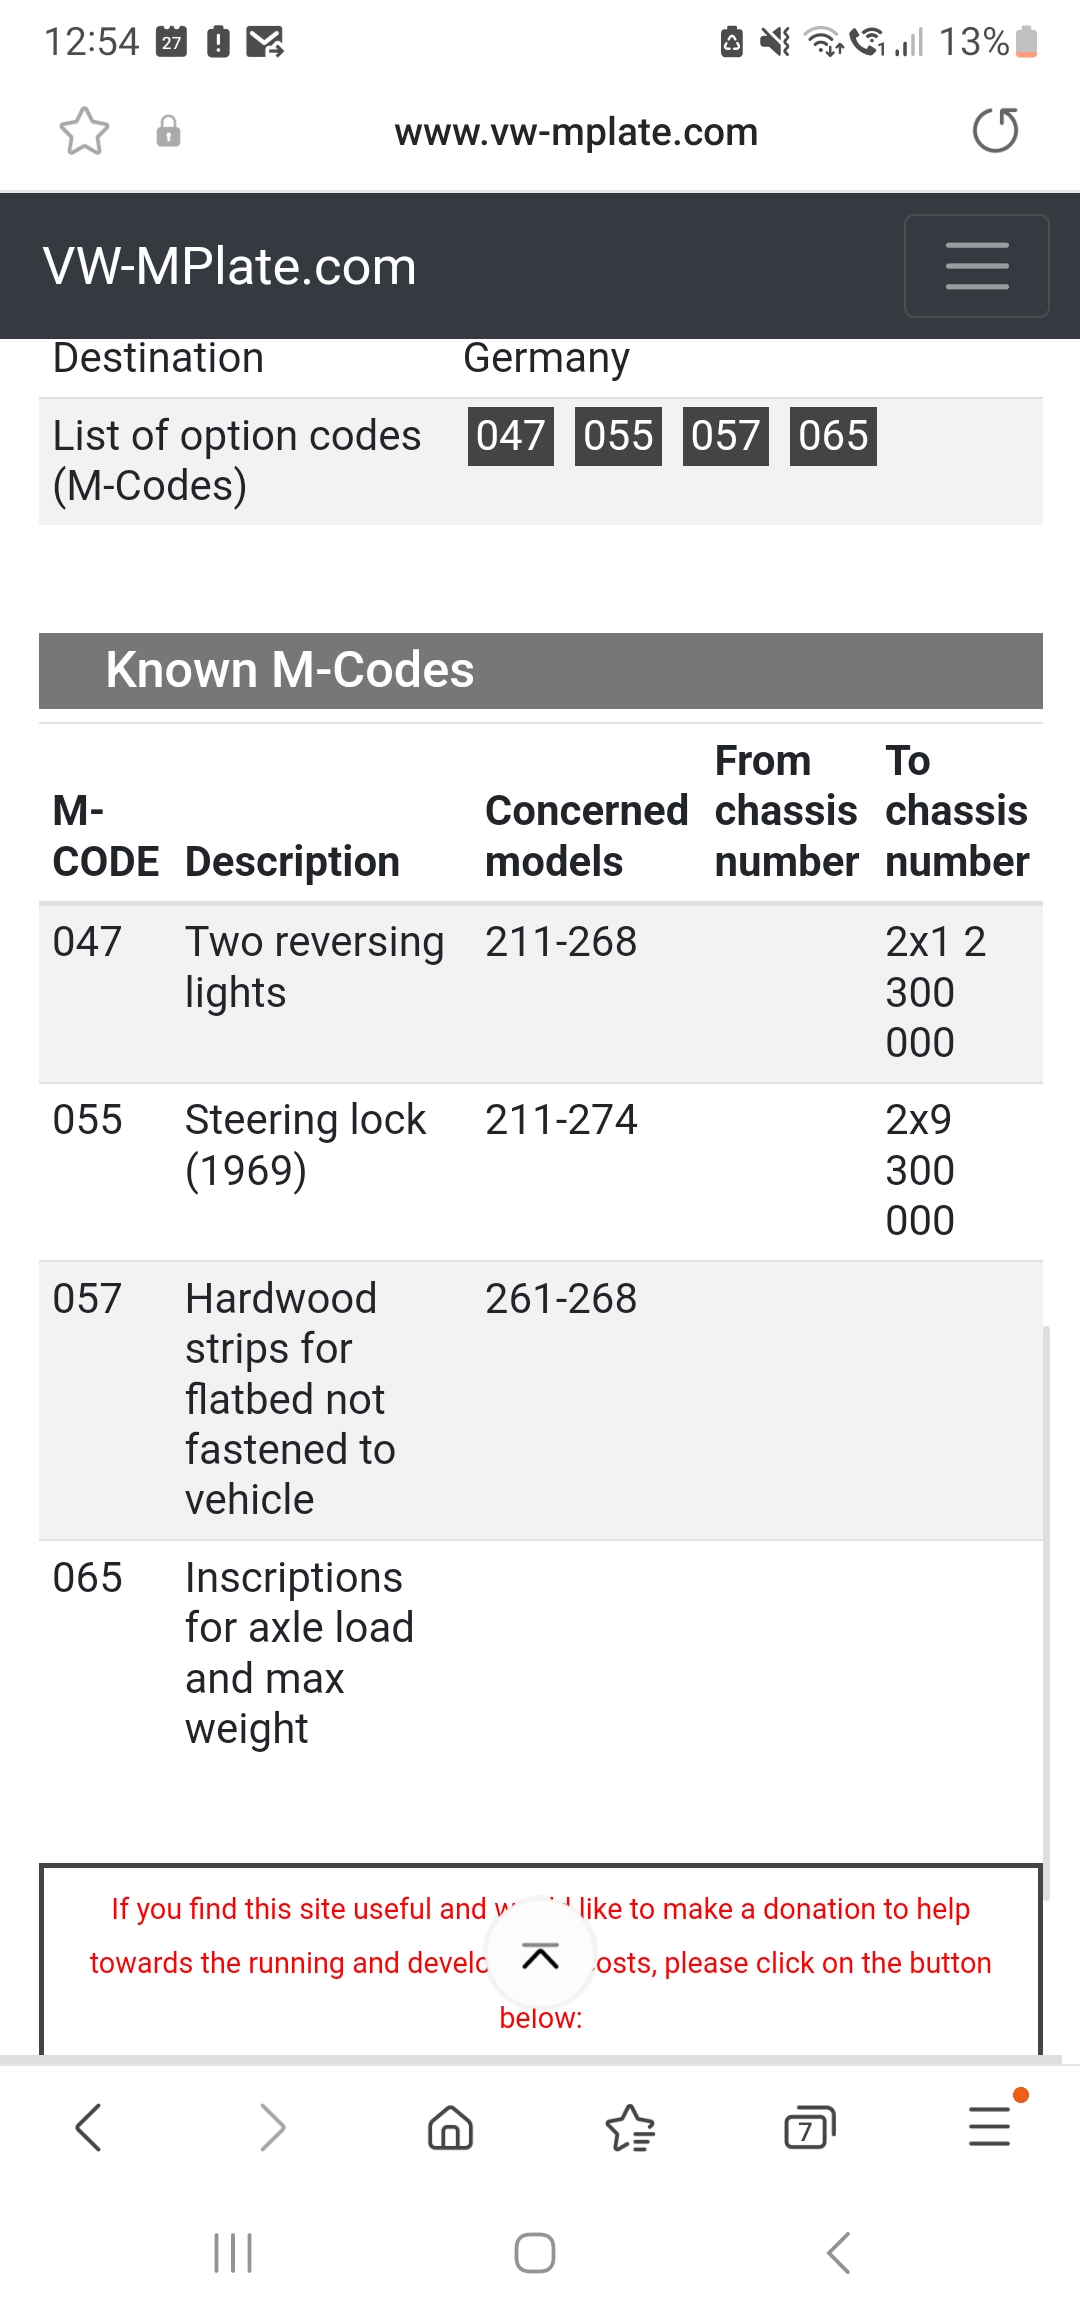Viewport: 1080px width, 2316px height.
Task: Open the hamburger navigation menu
Action: pos(976,266)
